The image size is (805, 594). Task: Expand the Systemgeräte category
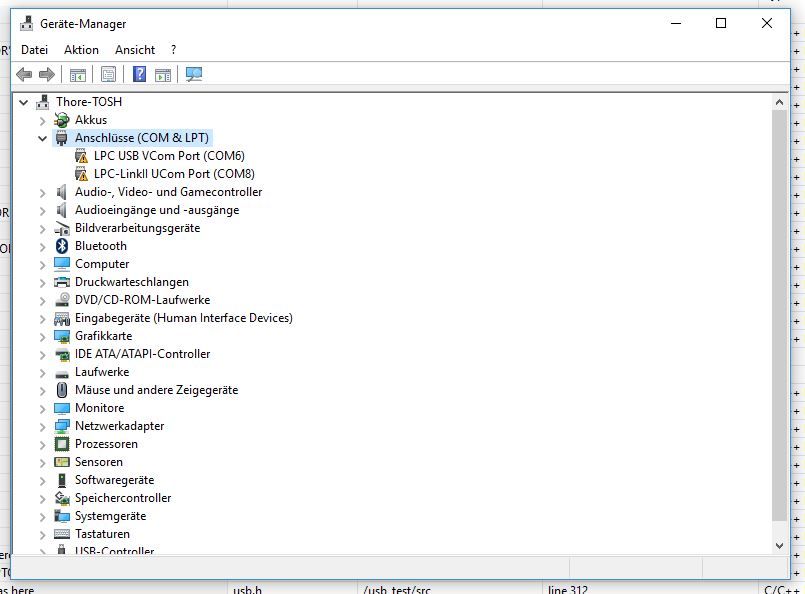pyautogui.click(x=43, y=516)
